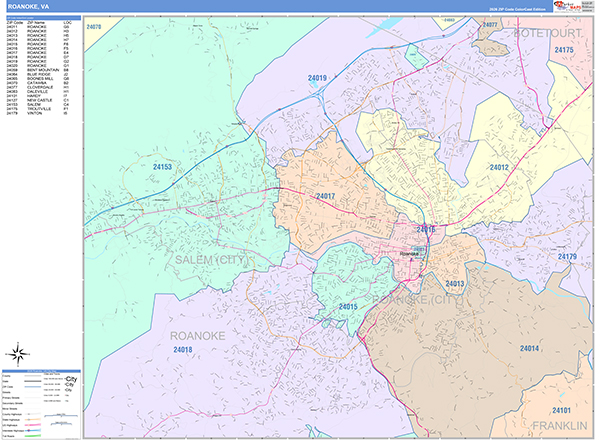
Task: Click the 24018 ZIP code label
Action: click(x=182, y=349)
